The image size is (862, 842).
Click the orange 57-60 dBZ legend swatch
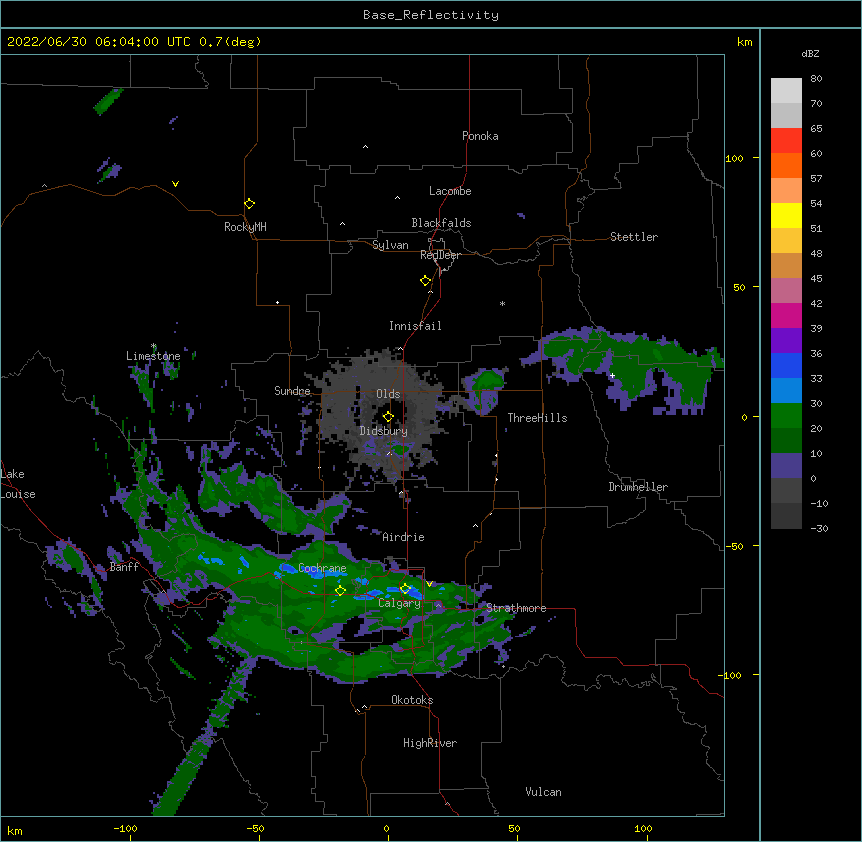pyautogui.click(x=786, y=165)
